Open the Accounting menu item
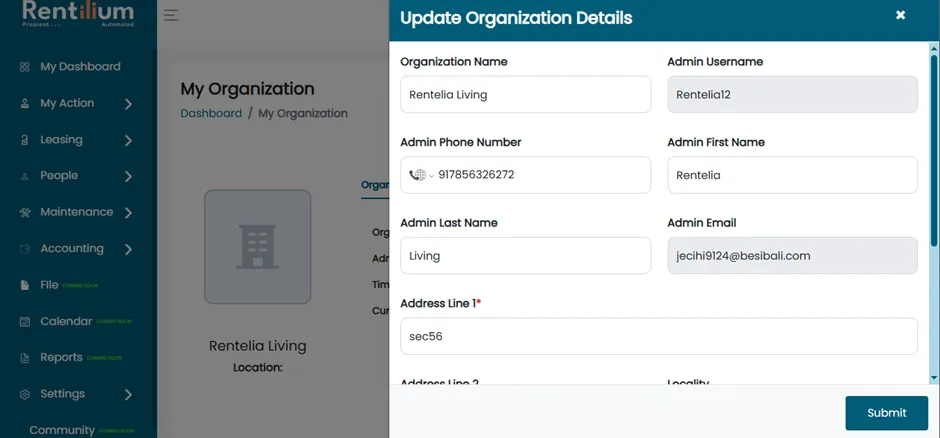Image resolution: width=940 pixels, height=438 pixels. point(72,249)
